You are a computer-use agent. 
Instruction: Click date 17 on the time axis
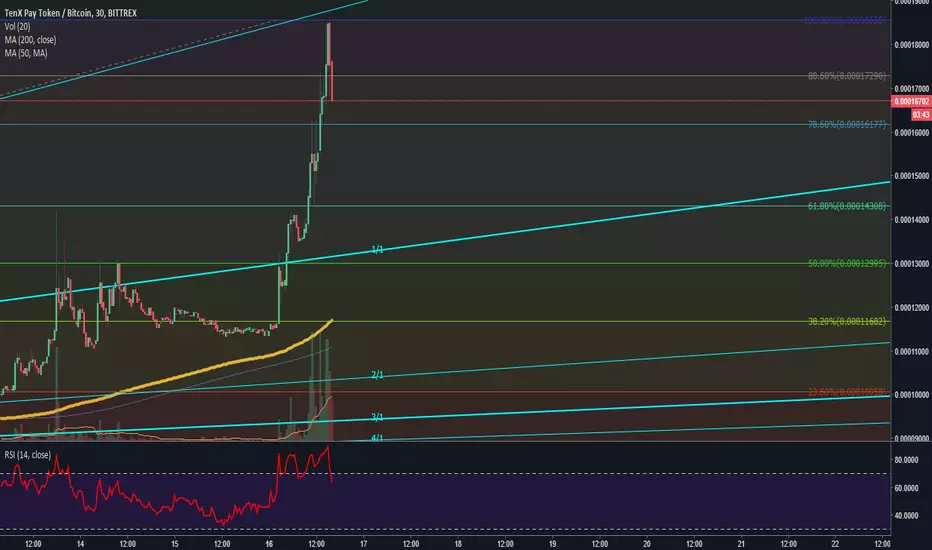click(x=363, y=543)
